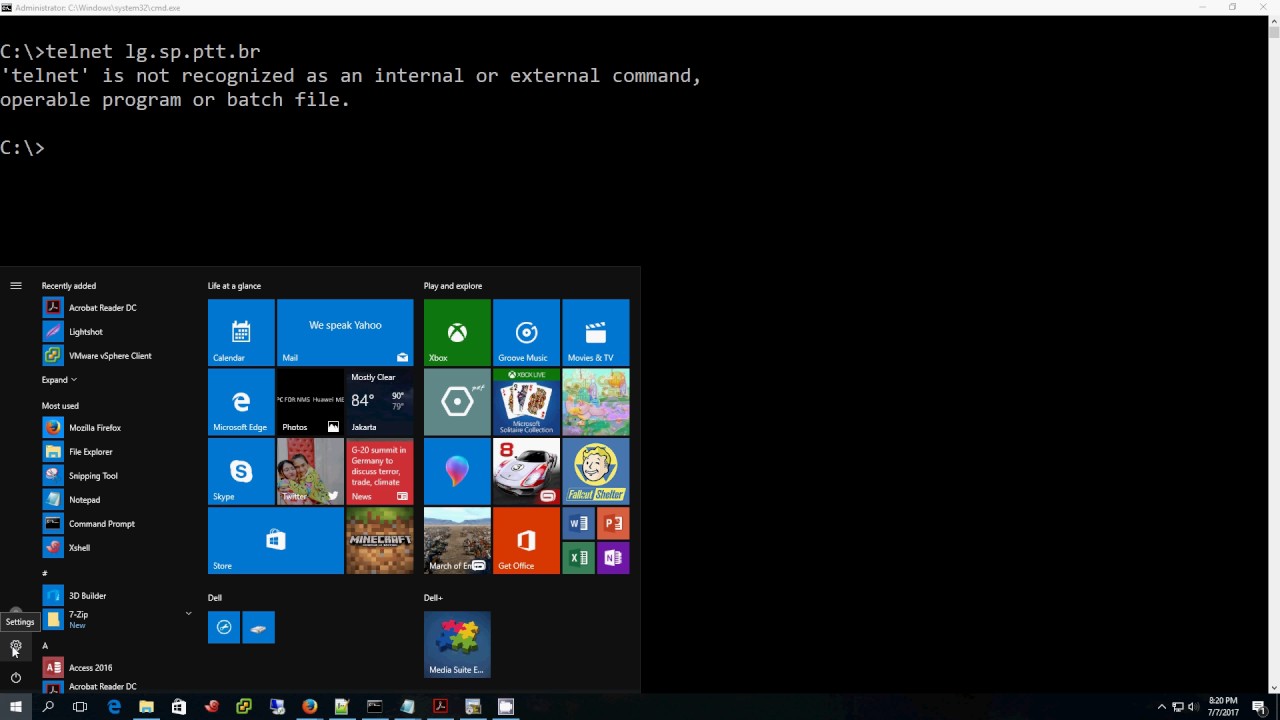The height and width of the screenshot is (720, 1280).
Task: Open the volume control in tray
Action: (1193, 707)
